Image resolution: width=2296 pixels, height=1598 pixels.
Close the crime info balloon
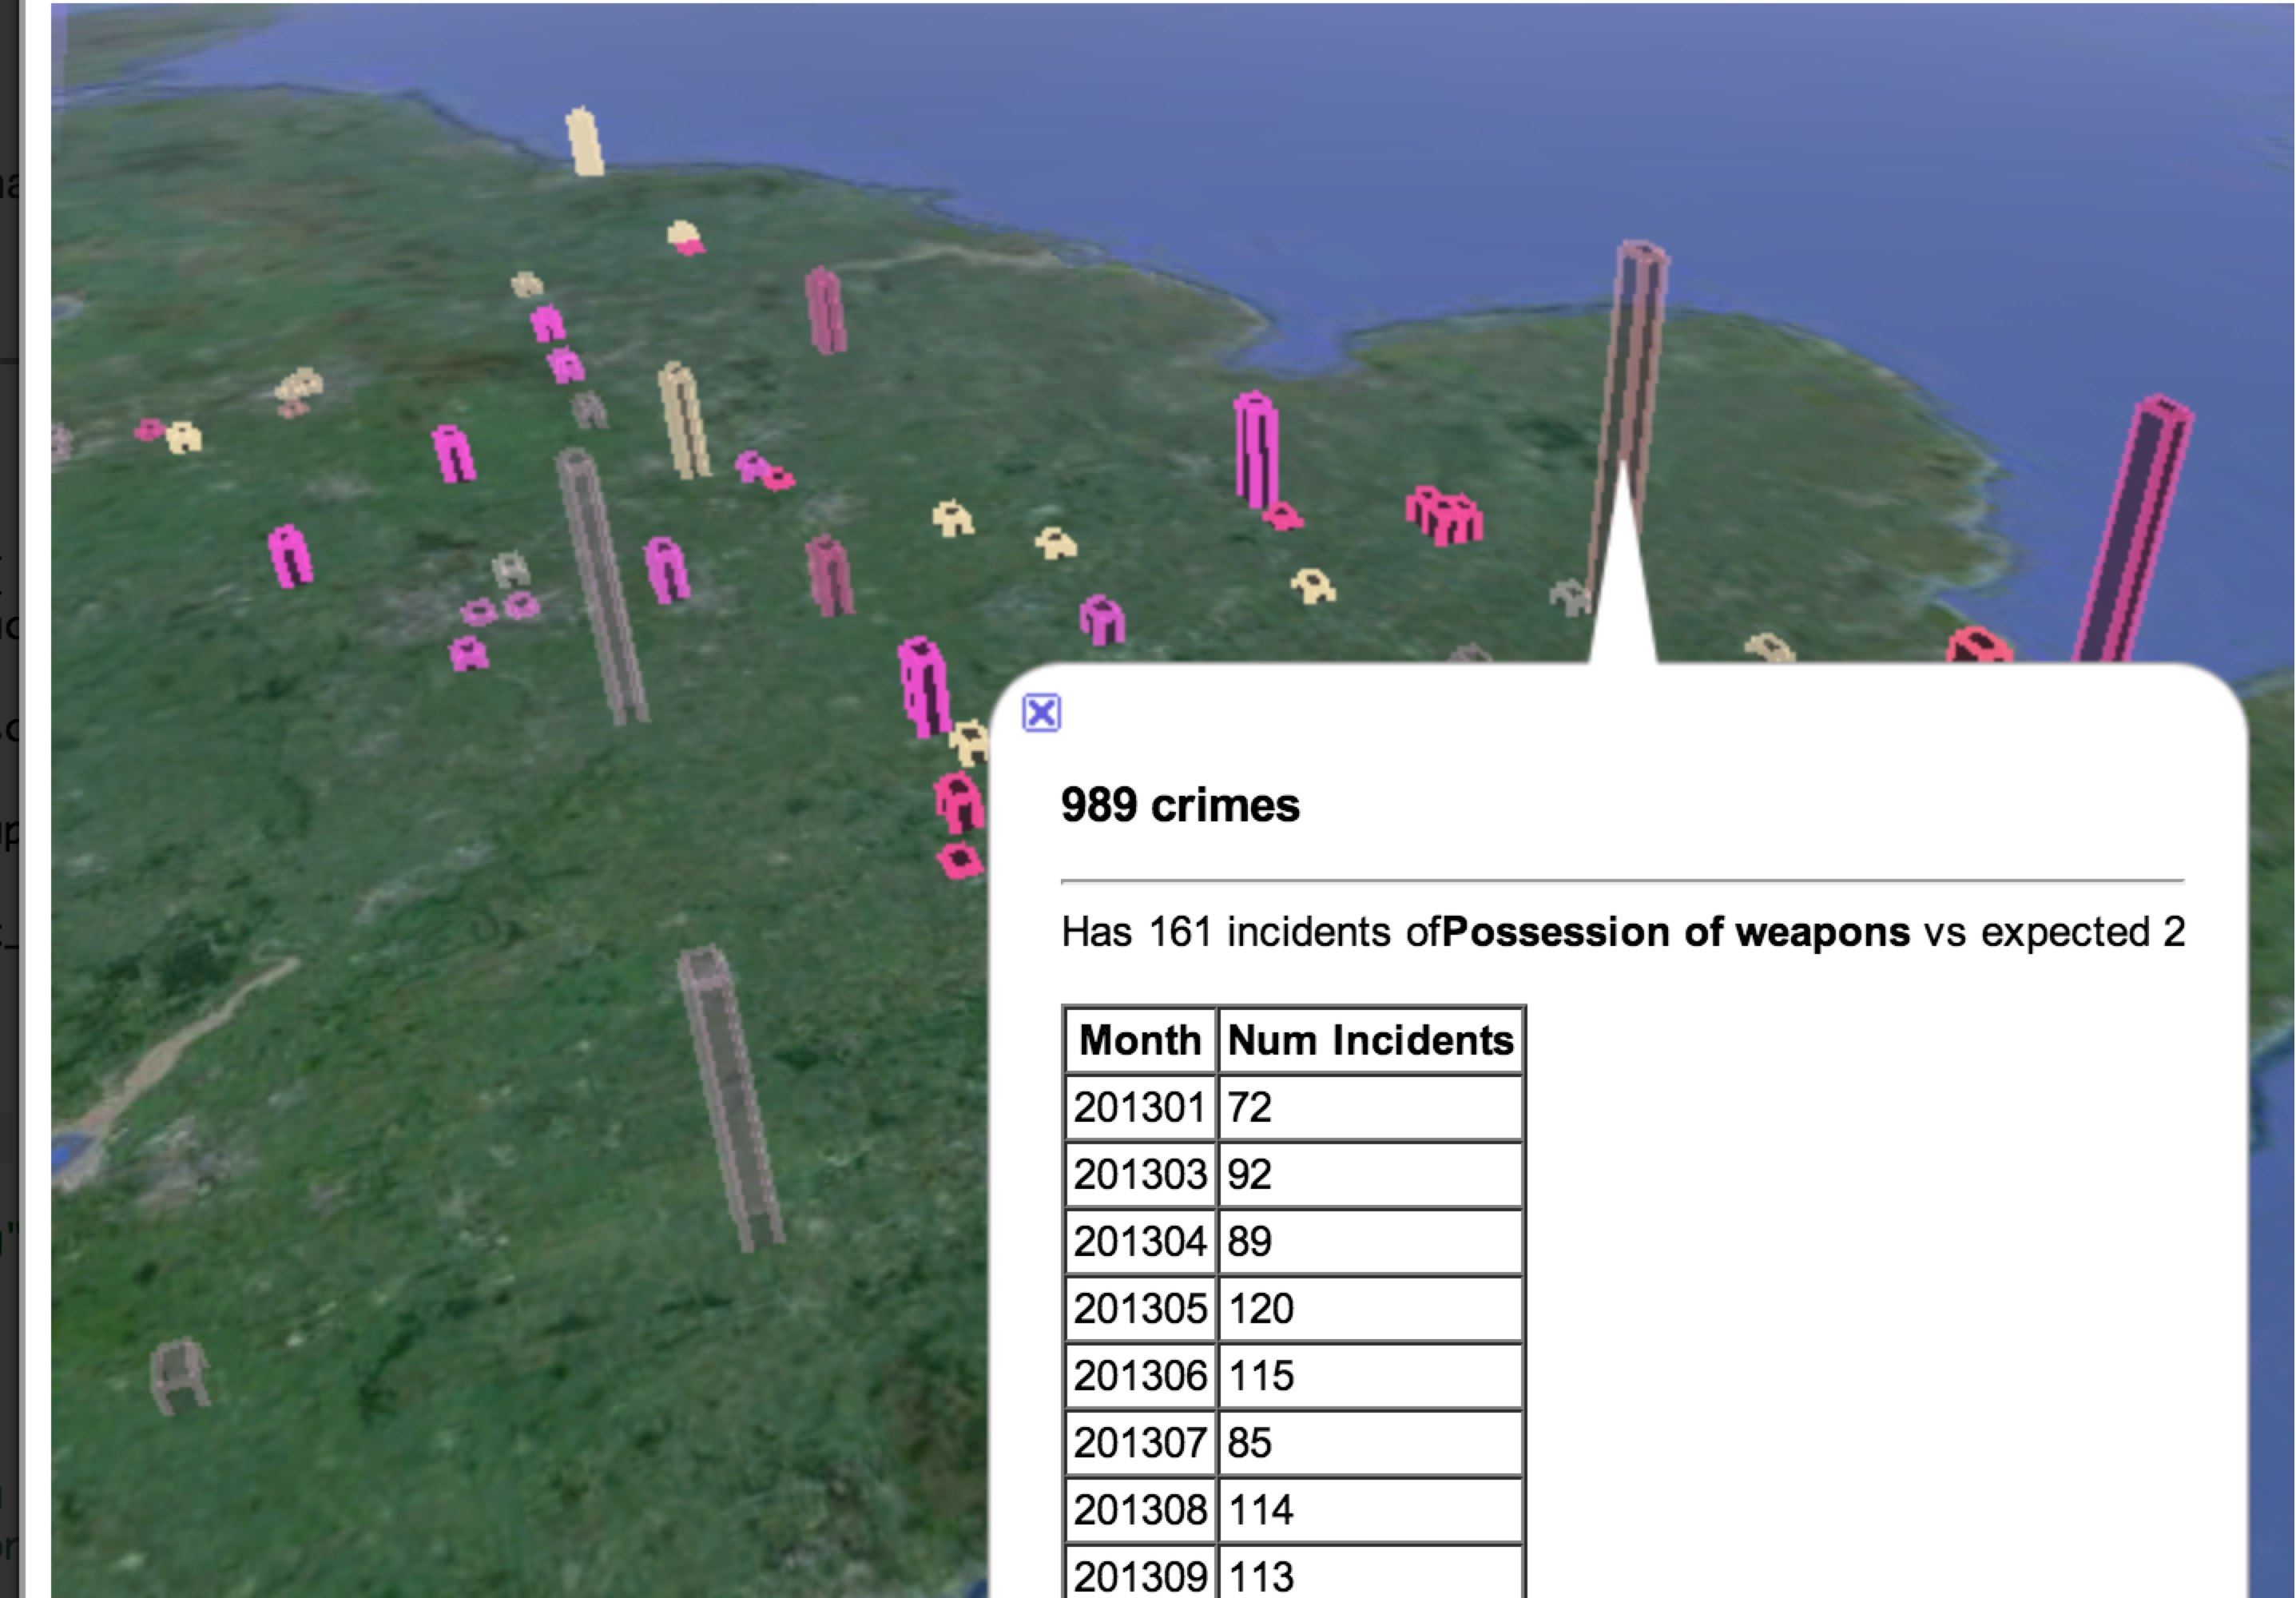click(x=1041, y=713)
